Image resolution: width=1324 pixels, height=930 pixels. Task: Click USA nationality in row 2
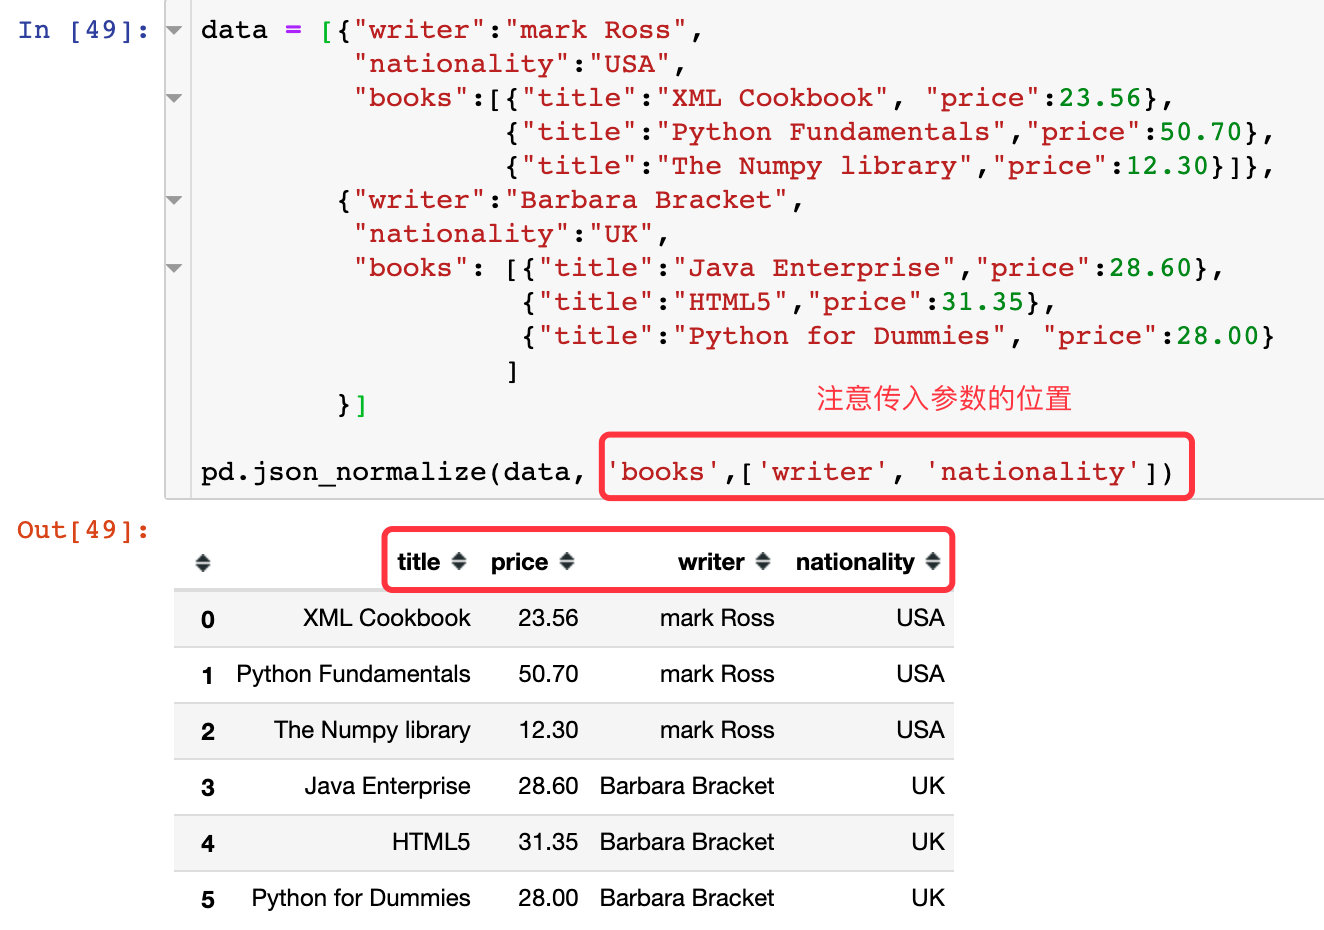tap(920, 730)
